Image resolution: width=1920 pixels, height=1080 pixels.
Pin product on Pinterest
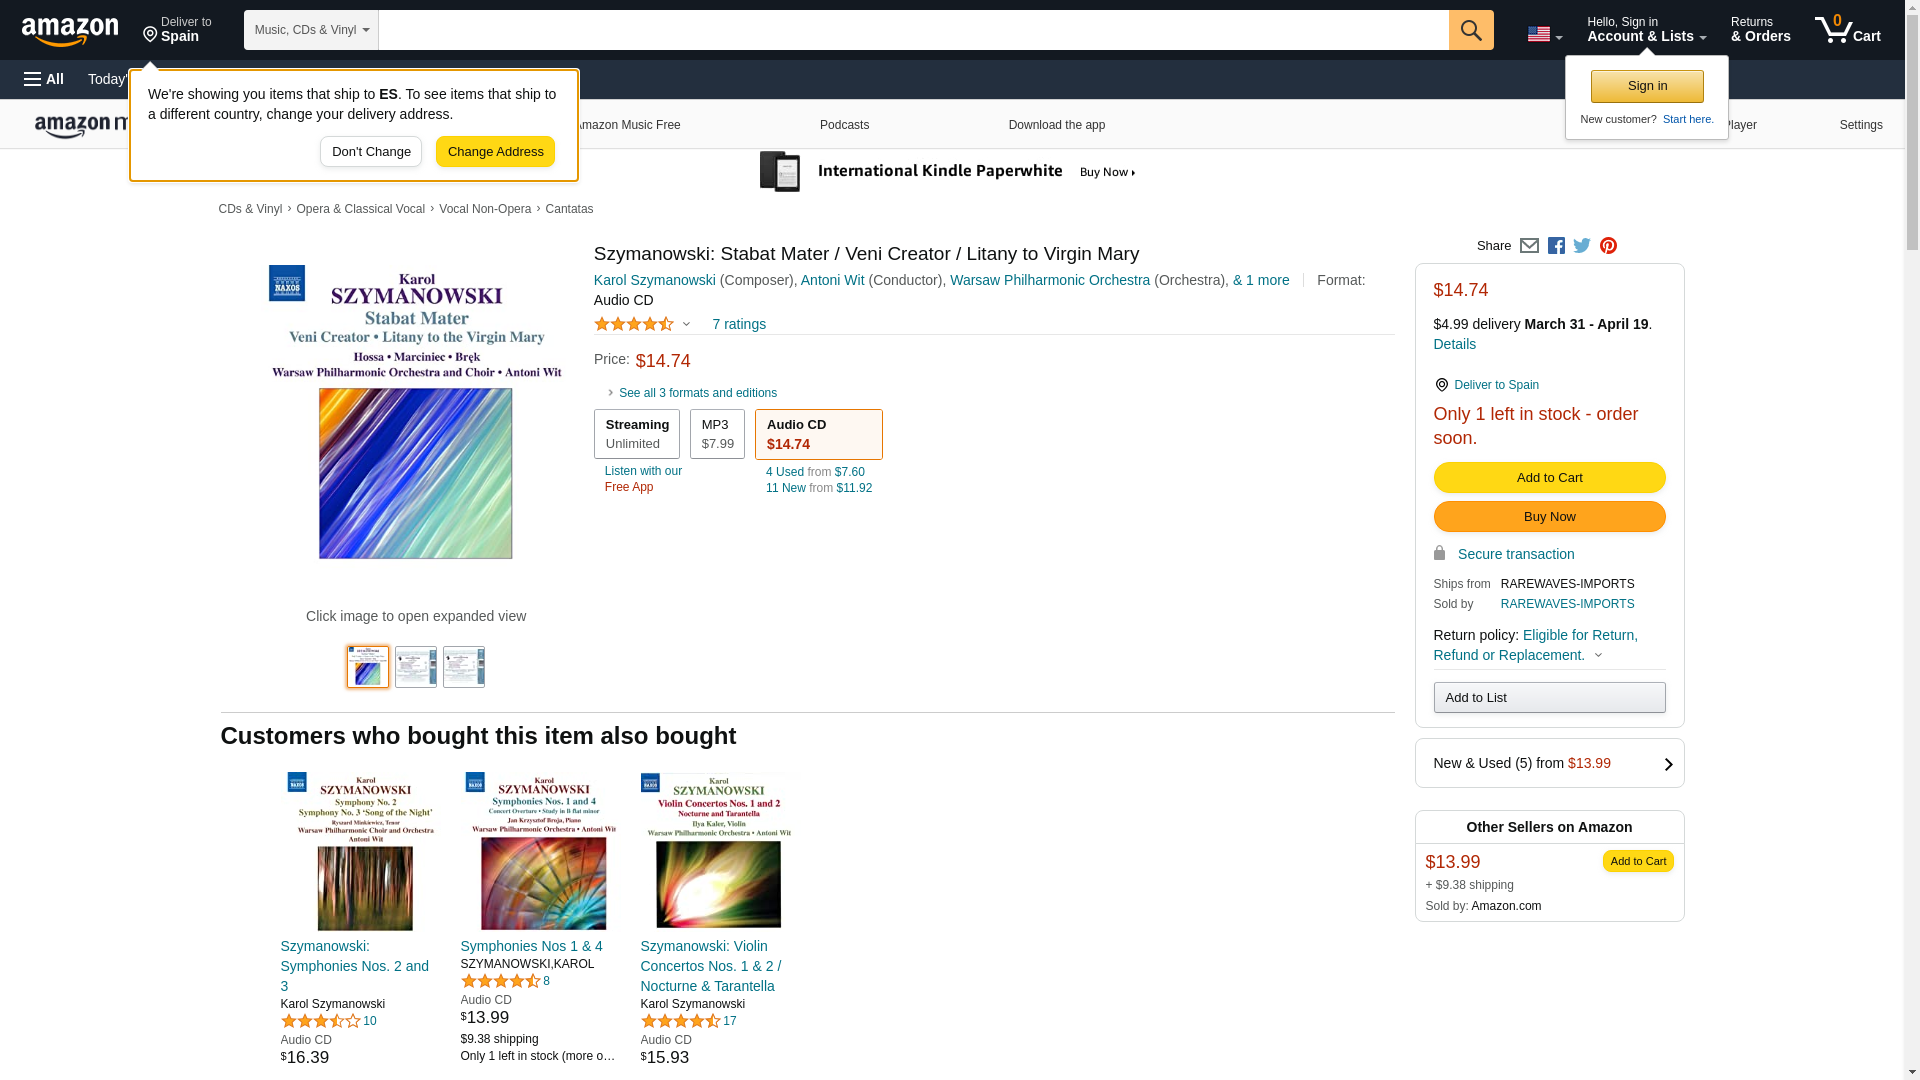tap(1608, 246)
